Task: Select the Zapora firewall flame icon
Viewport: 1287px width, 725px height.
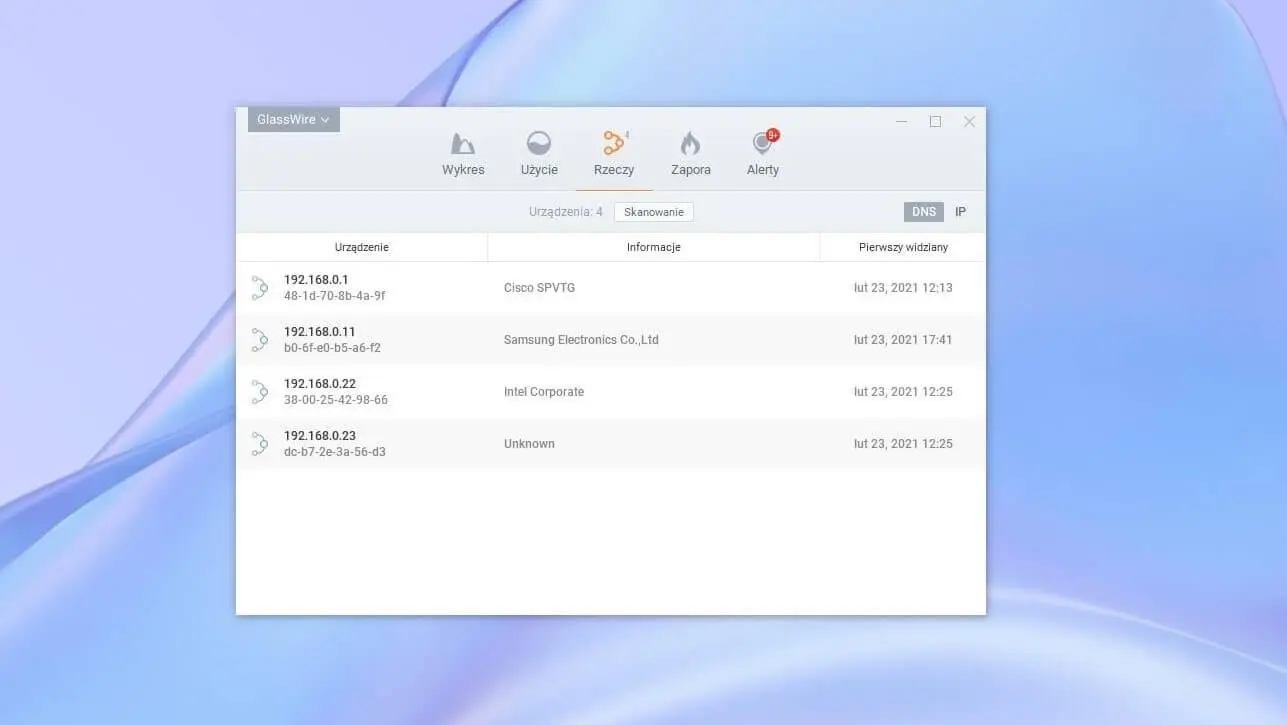Action: 690,144
